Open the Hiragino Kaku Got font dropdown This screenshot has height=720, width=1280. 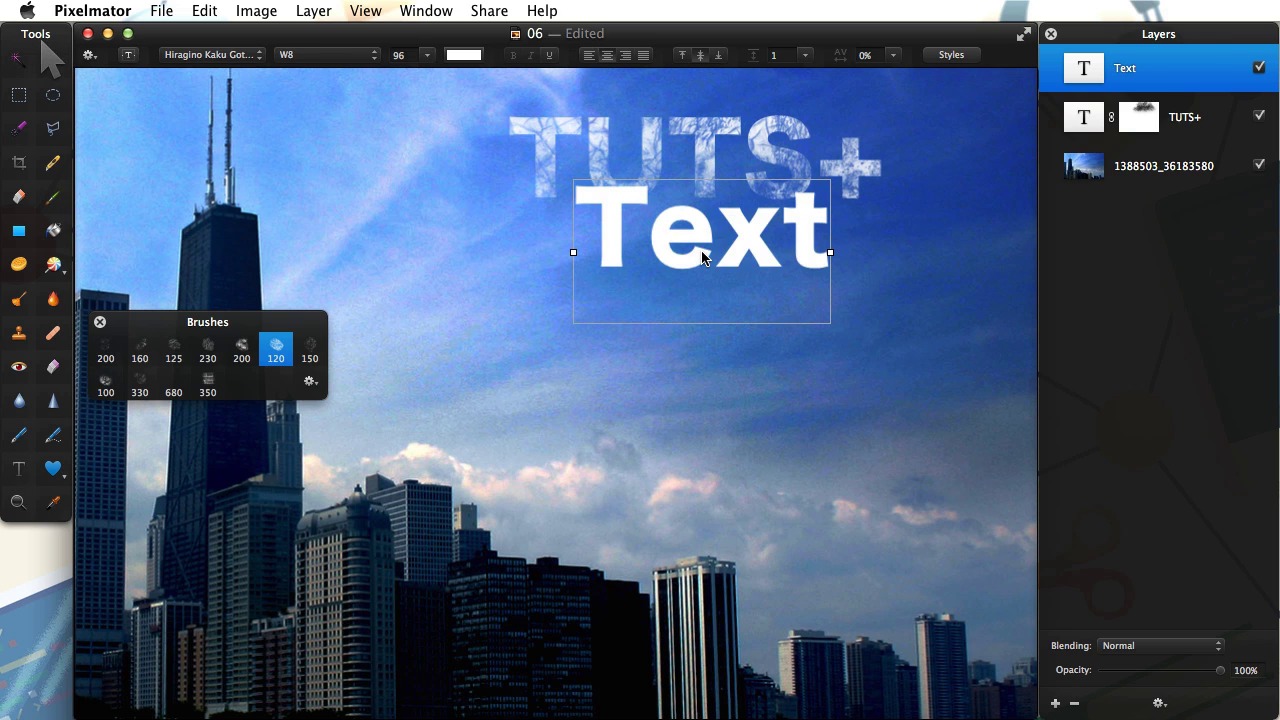point(213,55)
